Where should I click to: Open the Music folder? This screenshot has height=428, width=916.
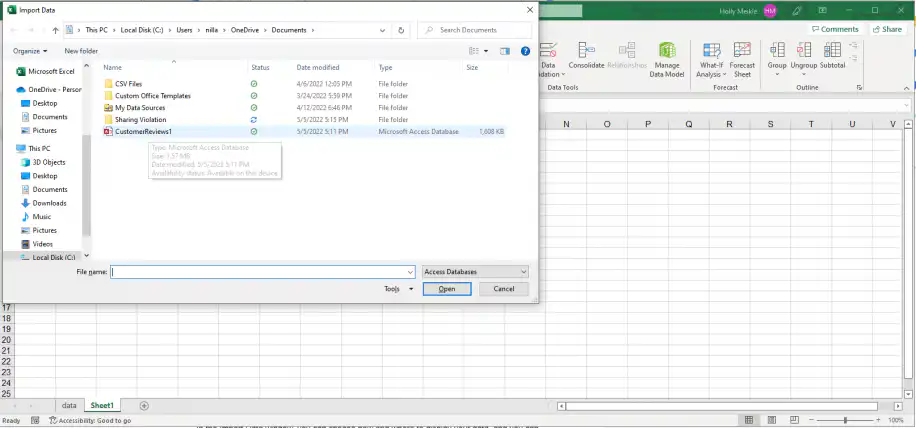tap(36, 217)
